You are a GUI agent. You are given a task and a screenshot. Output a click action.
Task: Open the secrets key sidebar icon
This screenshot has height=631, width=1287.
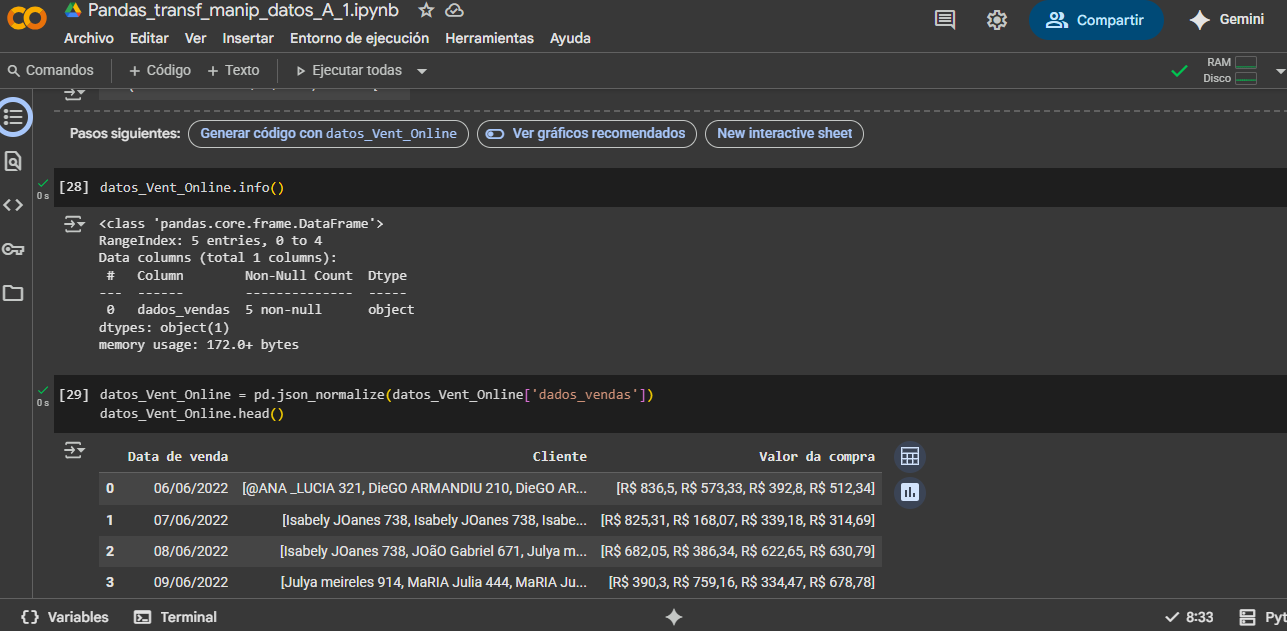[13, 249]
